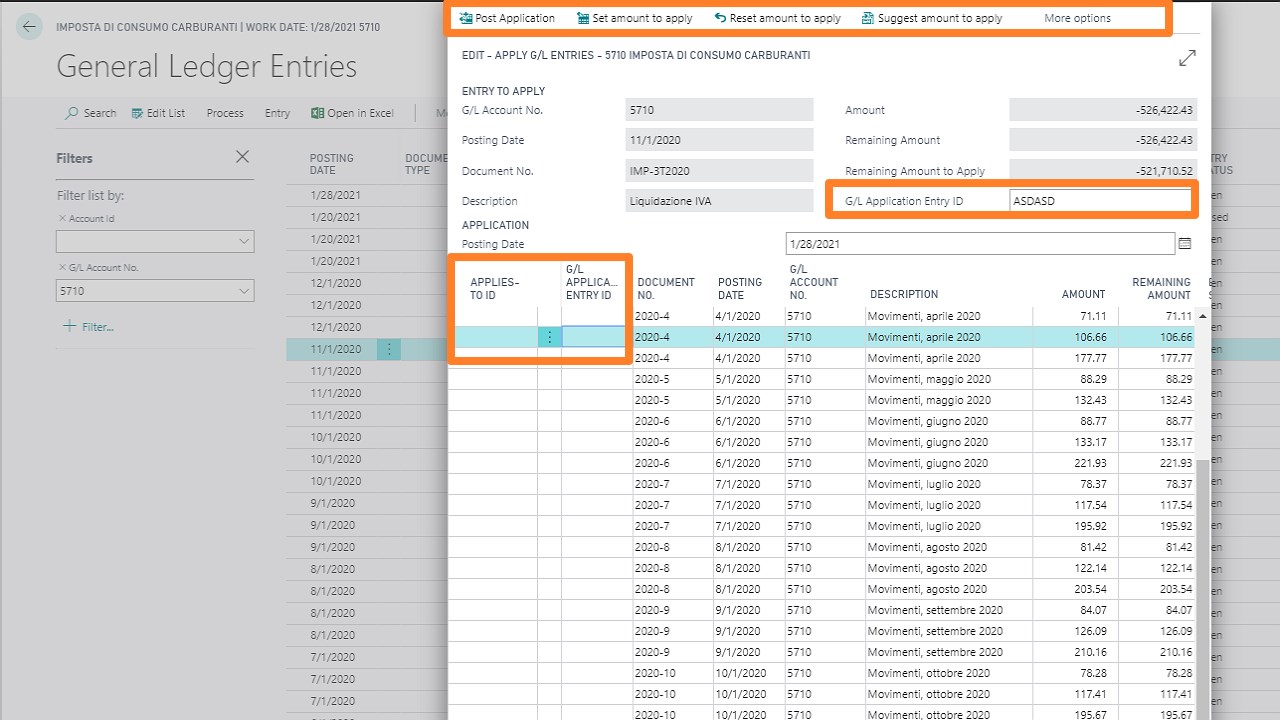Click the Search magnifier icon
The width and height of the screenshot is (1280, 720).
point(72,113)
